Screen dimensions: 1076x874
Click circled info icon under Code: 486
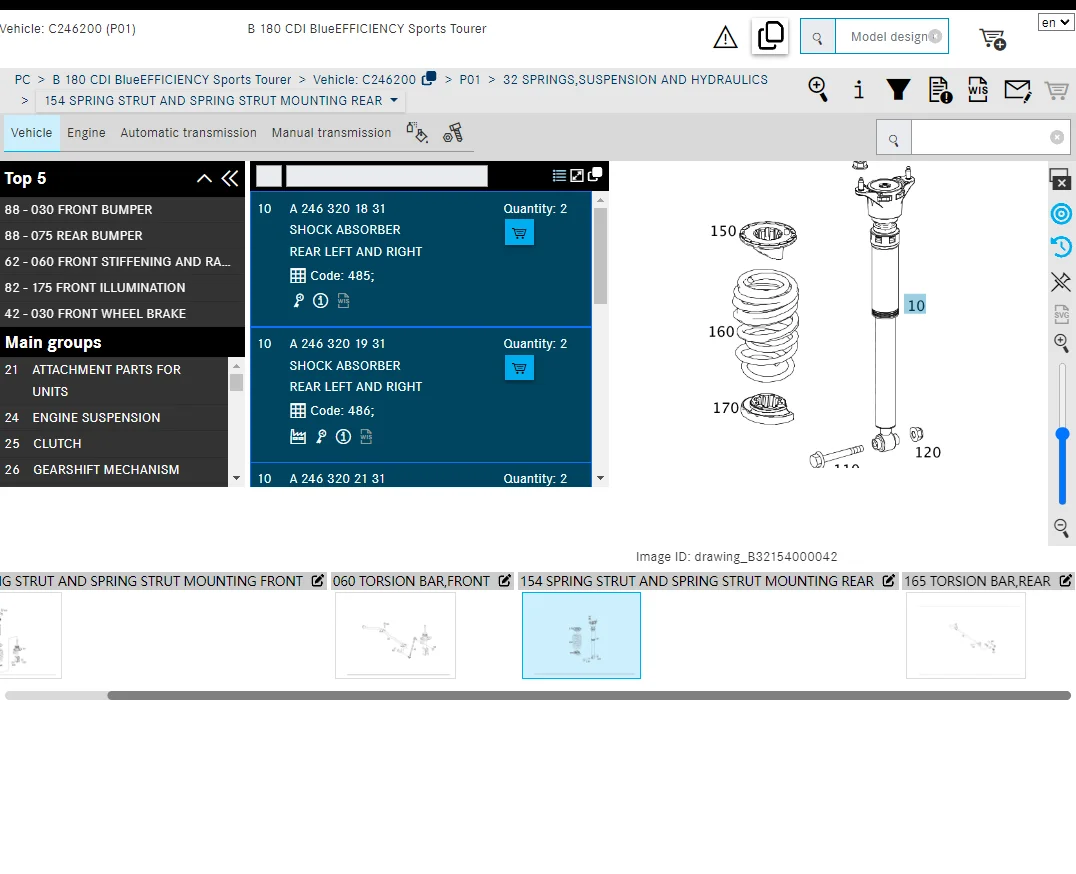[x=343, y=436]
